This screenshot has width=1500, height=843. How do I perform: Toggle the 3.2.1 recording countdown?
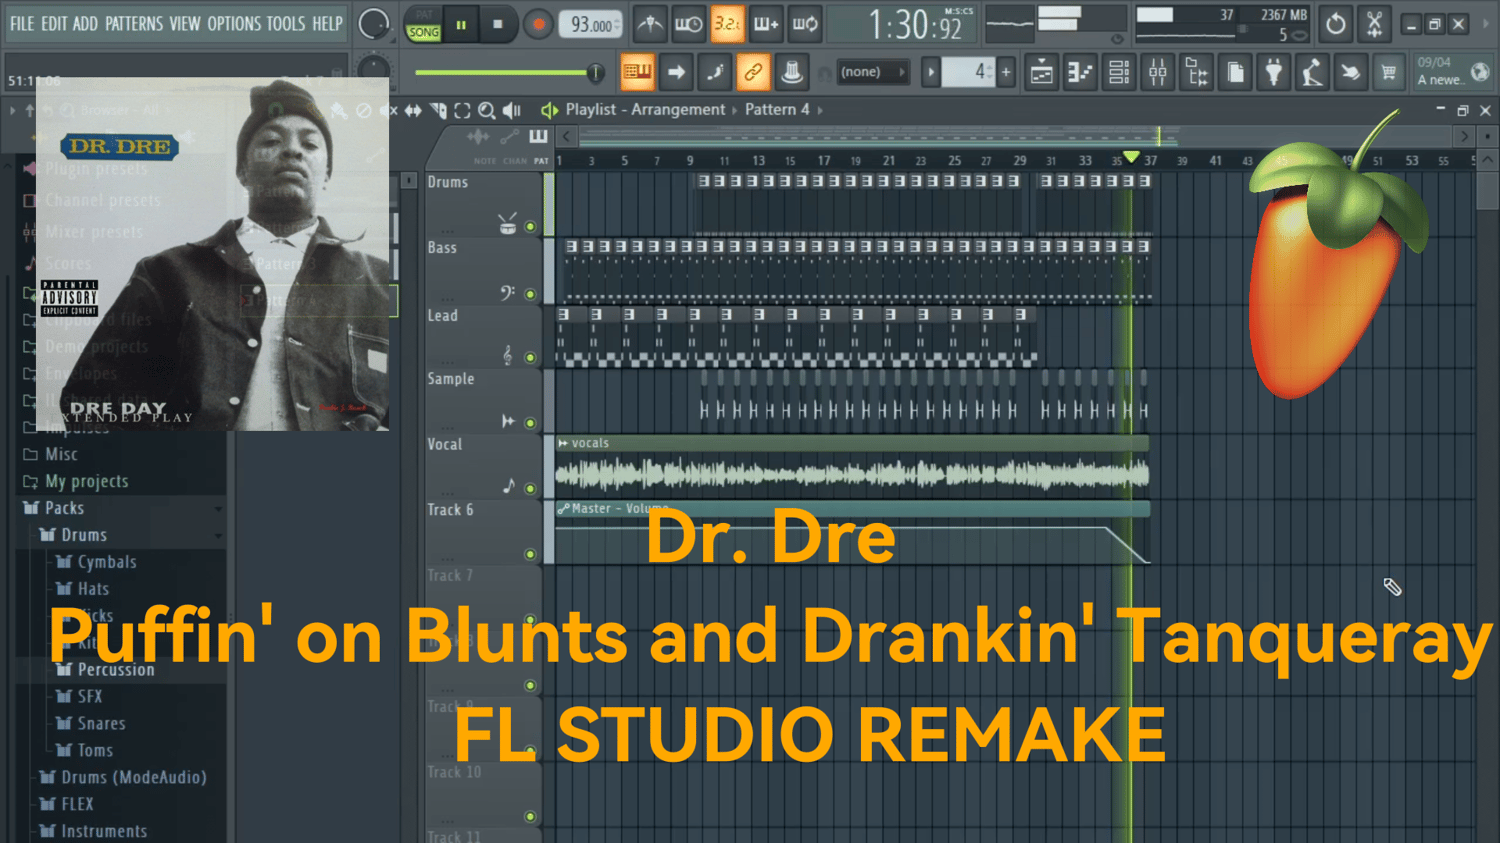(728, 24)
